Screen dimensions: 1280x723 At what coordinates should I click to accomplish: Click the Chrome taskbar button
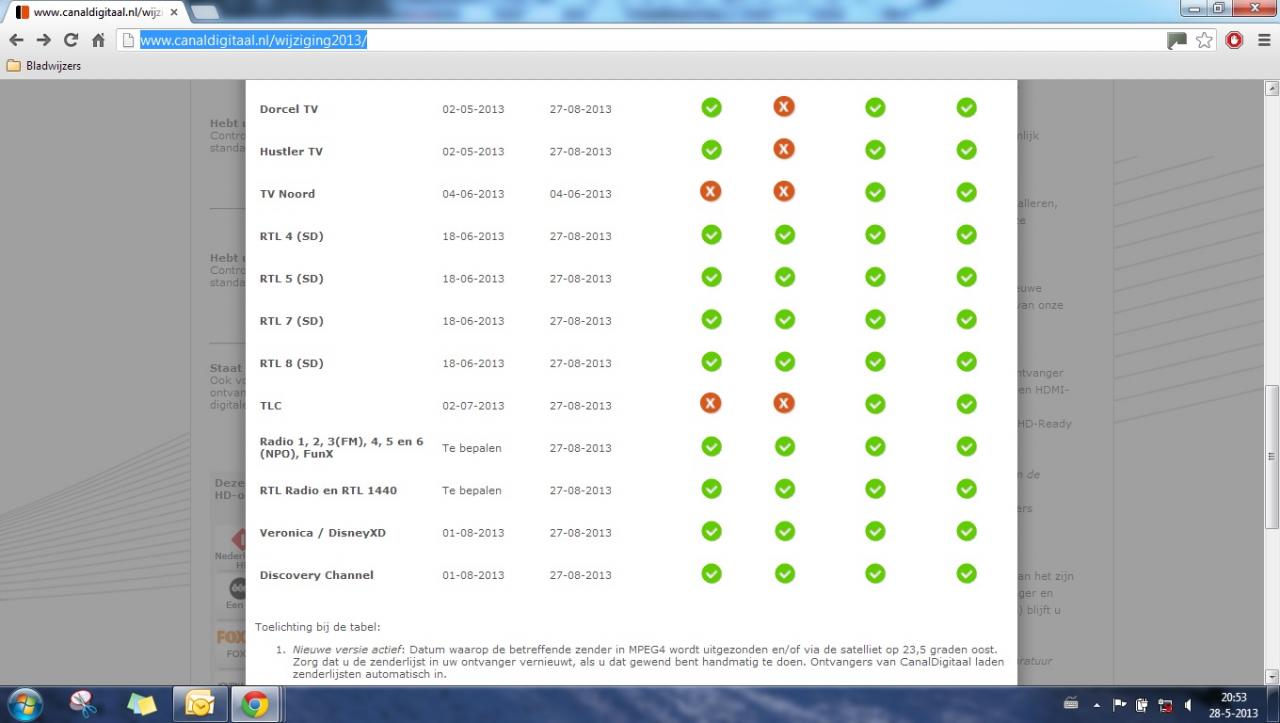(x=255, y=705)
